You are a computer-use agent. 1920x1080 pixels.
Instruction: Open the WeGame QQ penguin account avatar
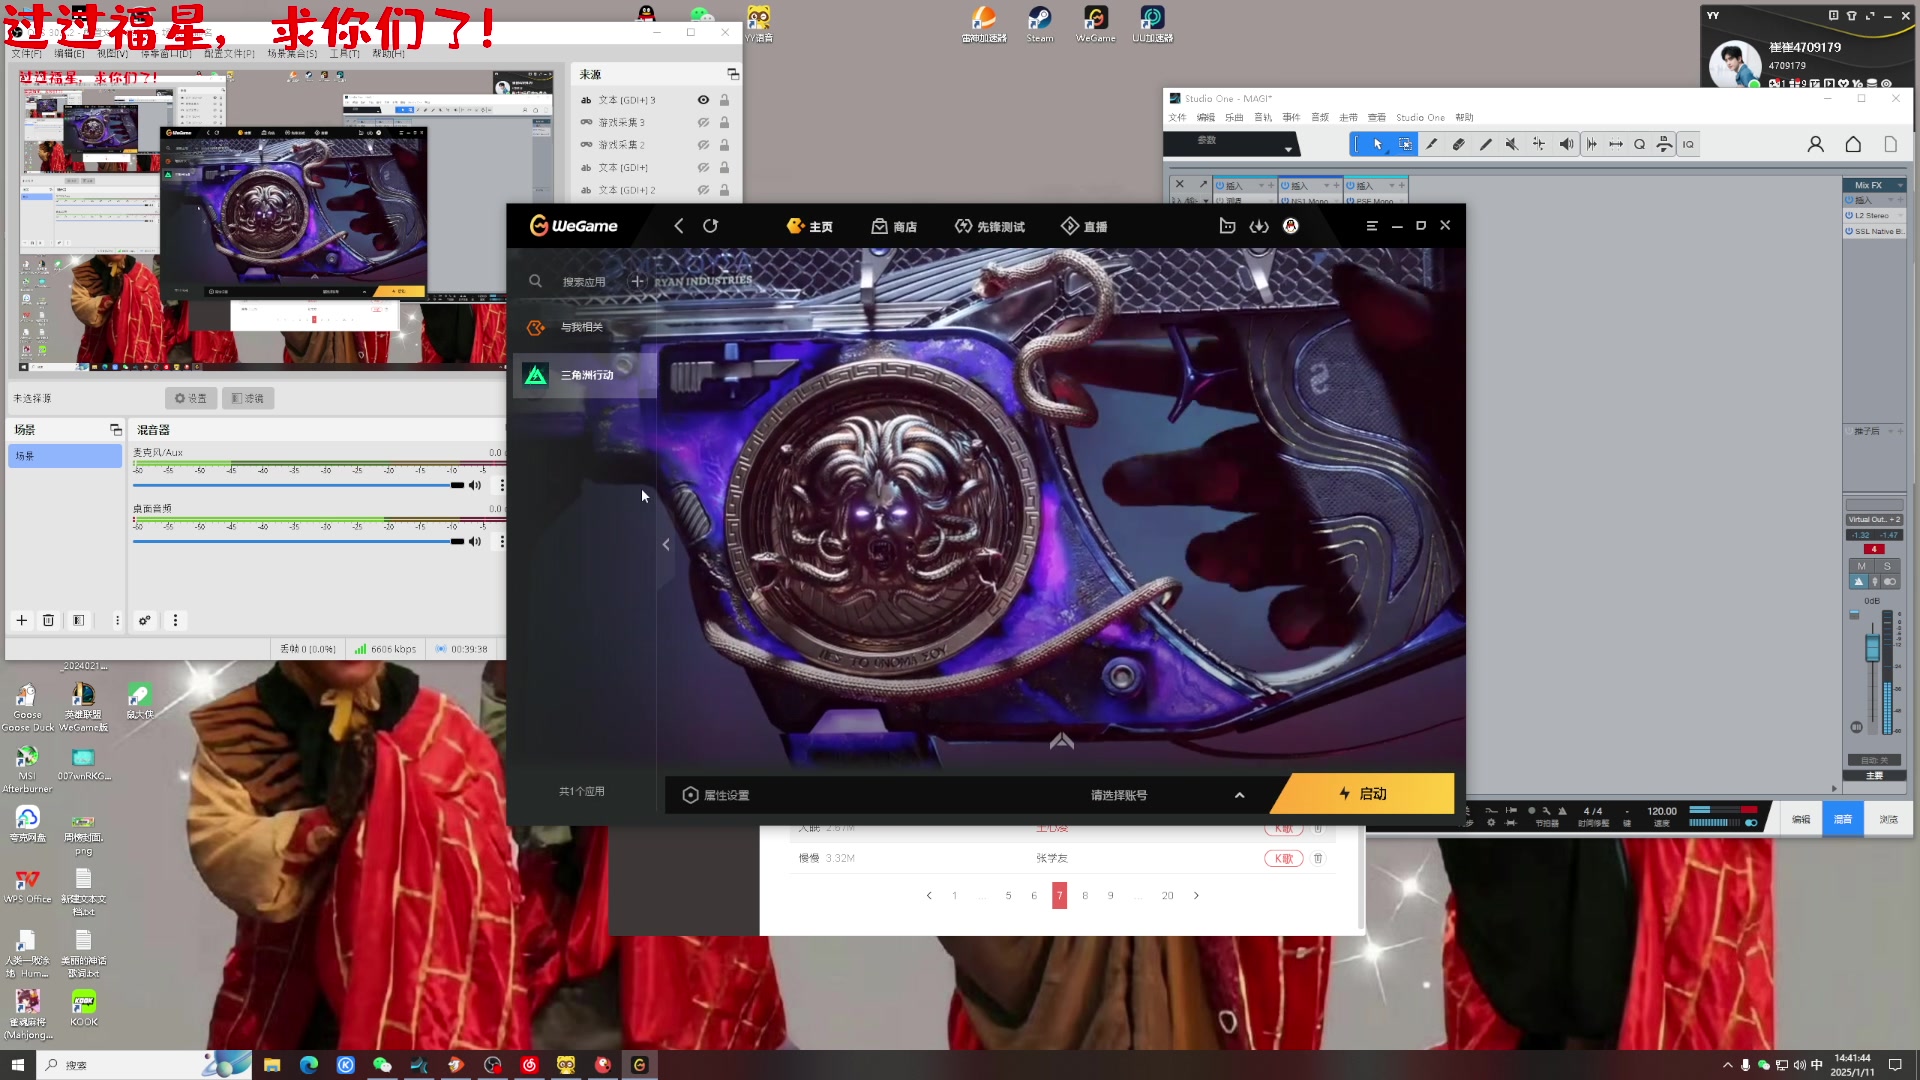pos(1291,226)
